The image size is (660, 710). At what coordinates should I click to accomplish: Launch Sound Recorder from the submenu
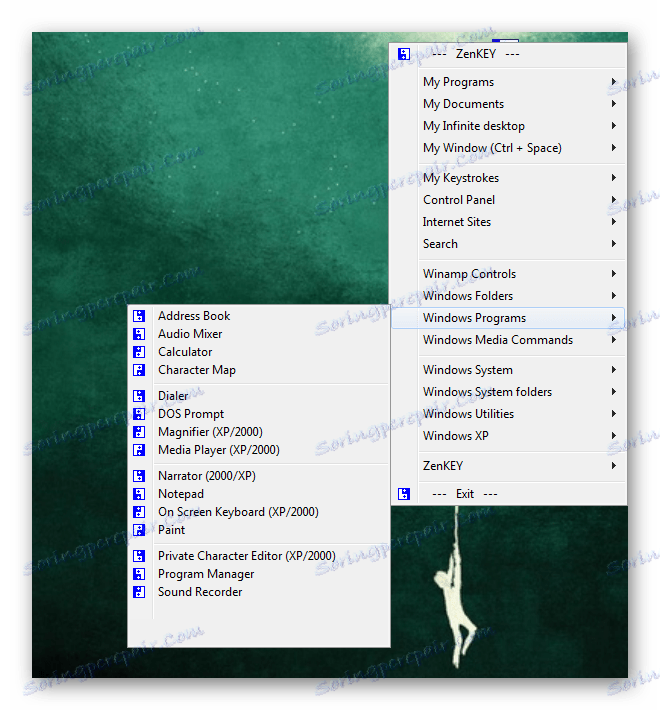pos(259,592)
